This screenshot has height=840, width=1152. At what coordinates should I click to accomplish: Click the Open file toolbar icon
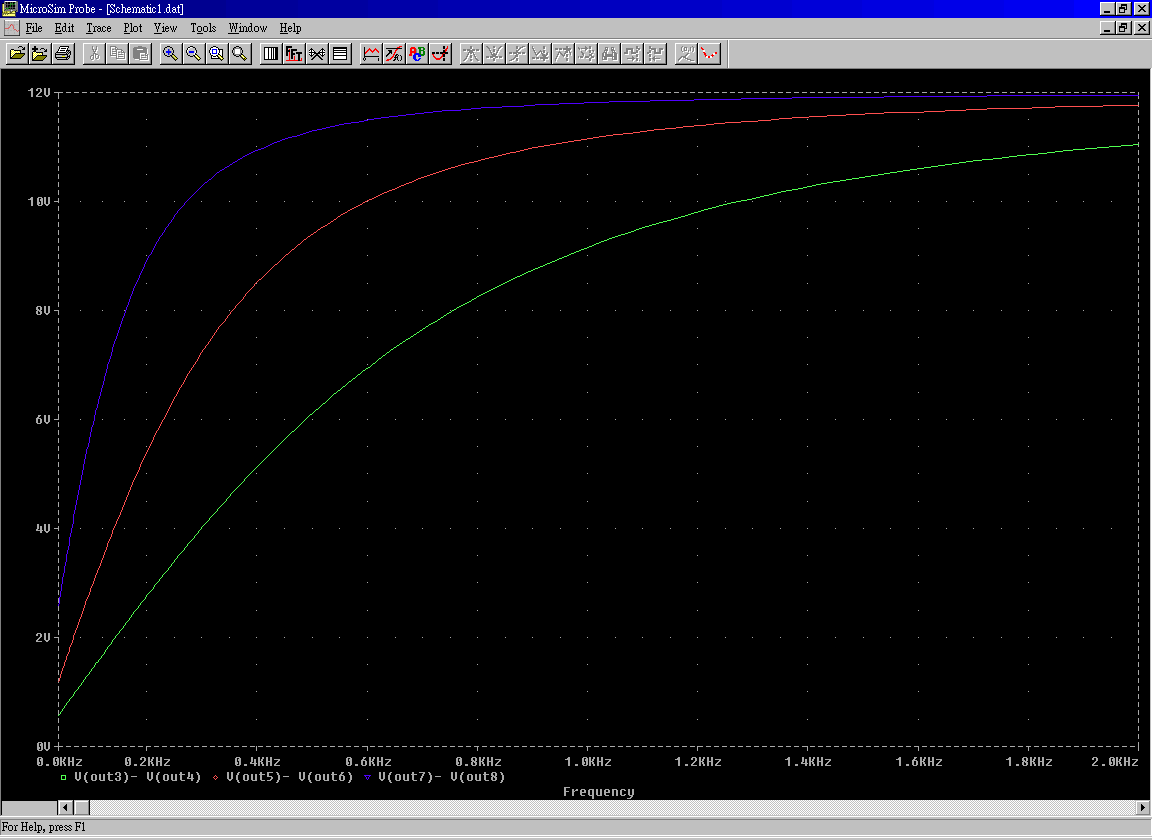(17, 54)
